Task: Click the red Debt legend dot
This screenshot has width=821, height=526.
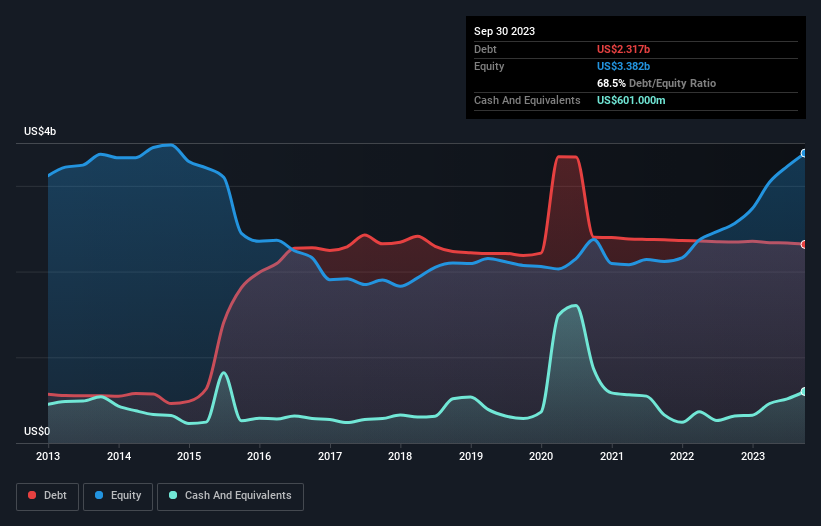Action: (x=32, y=495)
